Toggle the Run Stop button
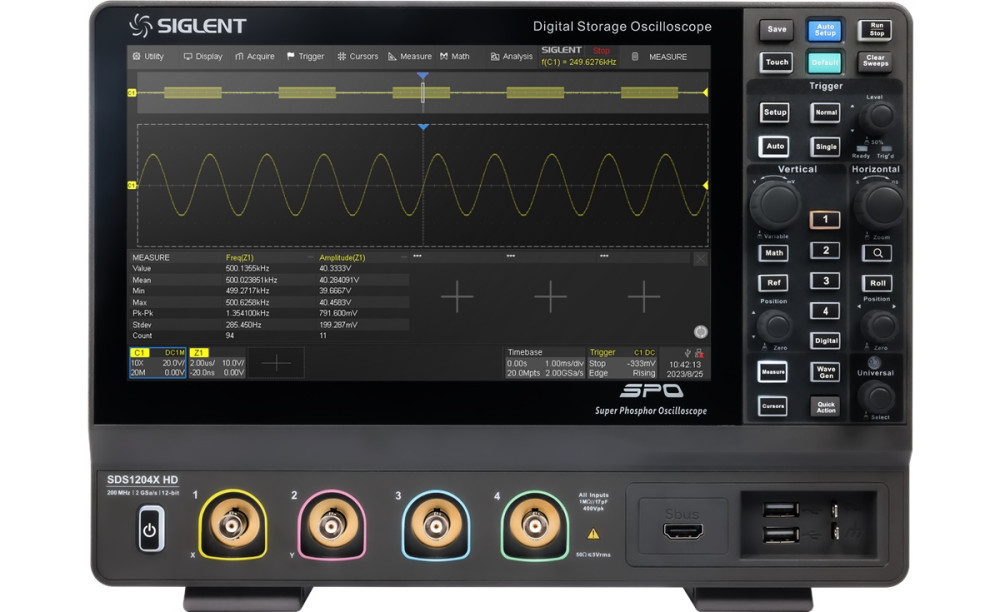 [x=876, y=30]
